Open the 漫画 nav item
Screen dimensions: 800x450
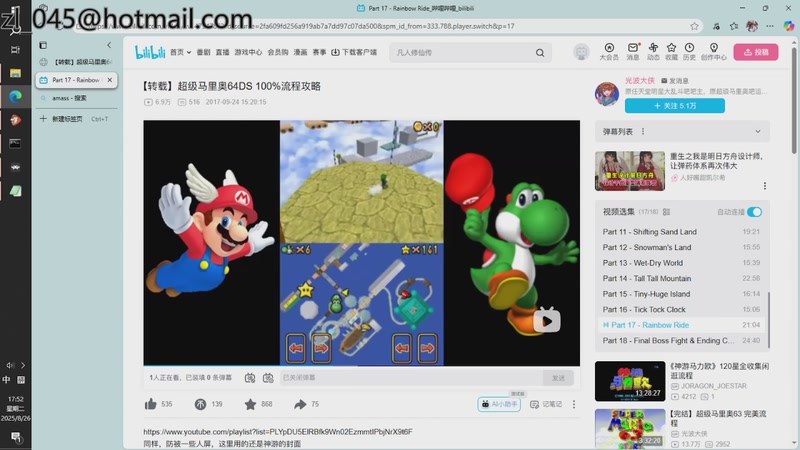[300, 52]
